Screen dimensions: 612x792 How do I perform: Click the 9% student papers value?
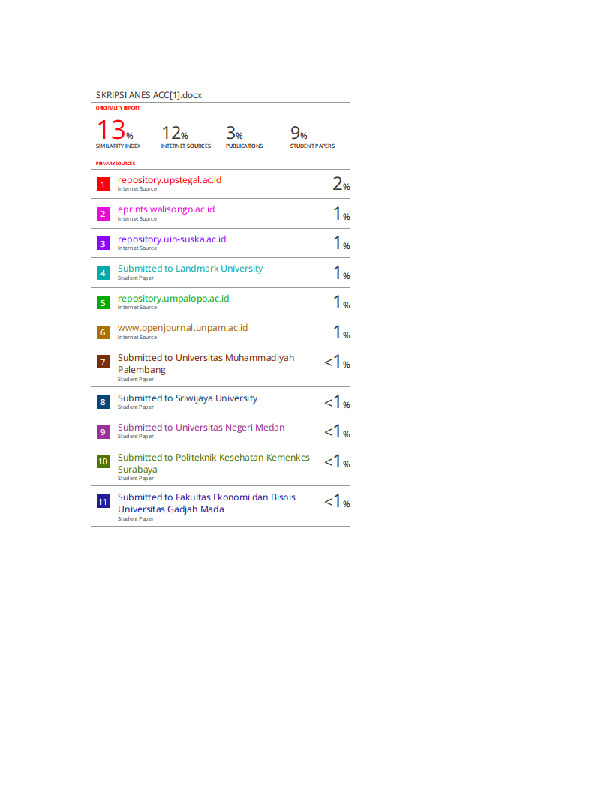298,133
